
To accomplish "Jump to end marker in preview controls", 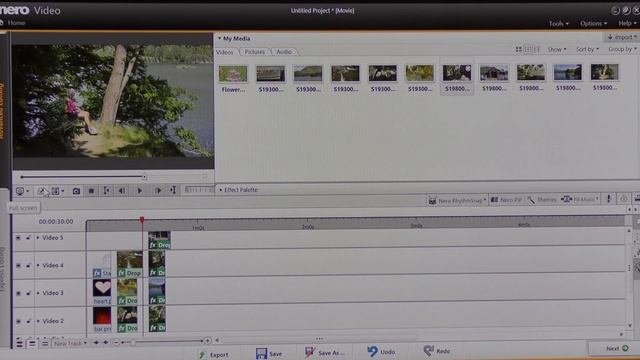I will click(173, 190).
